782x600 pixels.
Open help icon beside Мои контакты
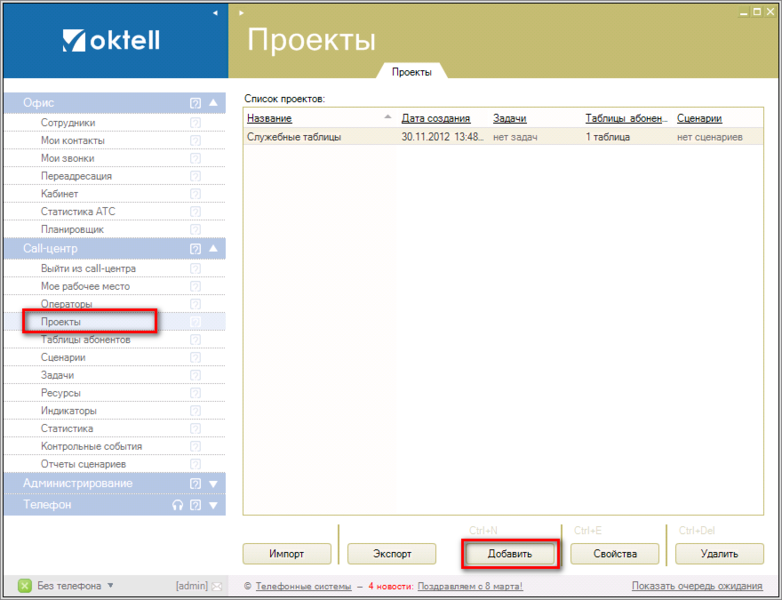(x=196, y=141)
